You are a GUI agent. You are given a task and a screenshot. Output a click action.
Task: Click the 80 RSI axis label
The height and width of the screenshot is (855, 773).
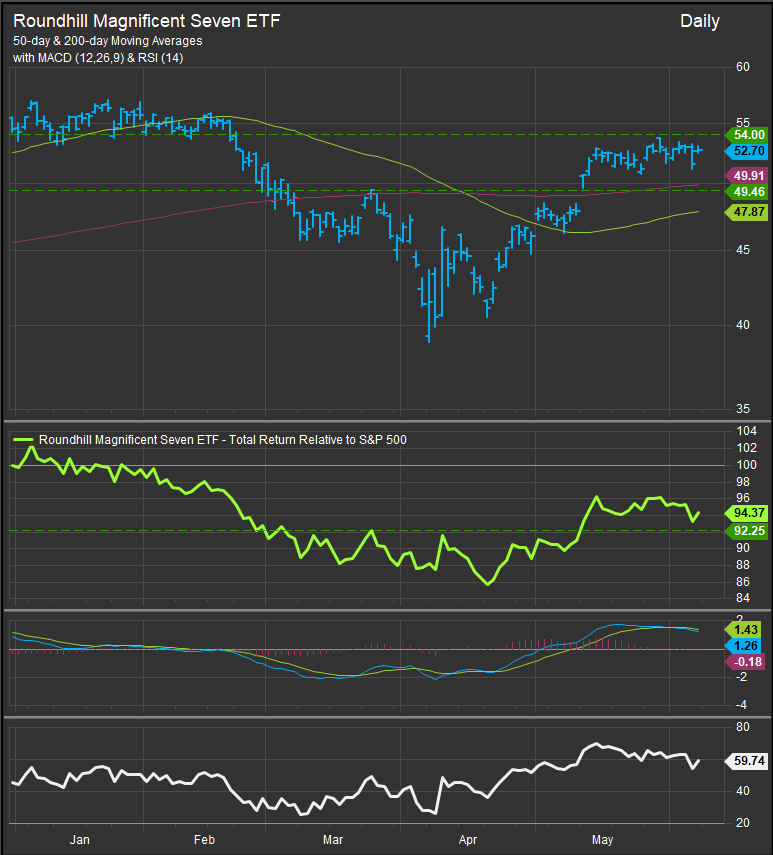742,727
